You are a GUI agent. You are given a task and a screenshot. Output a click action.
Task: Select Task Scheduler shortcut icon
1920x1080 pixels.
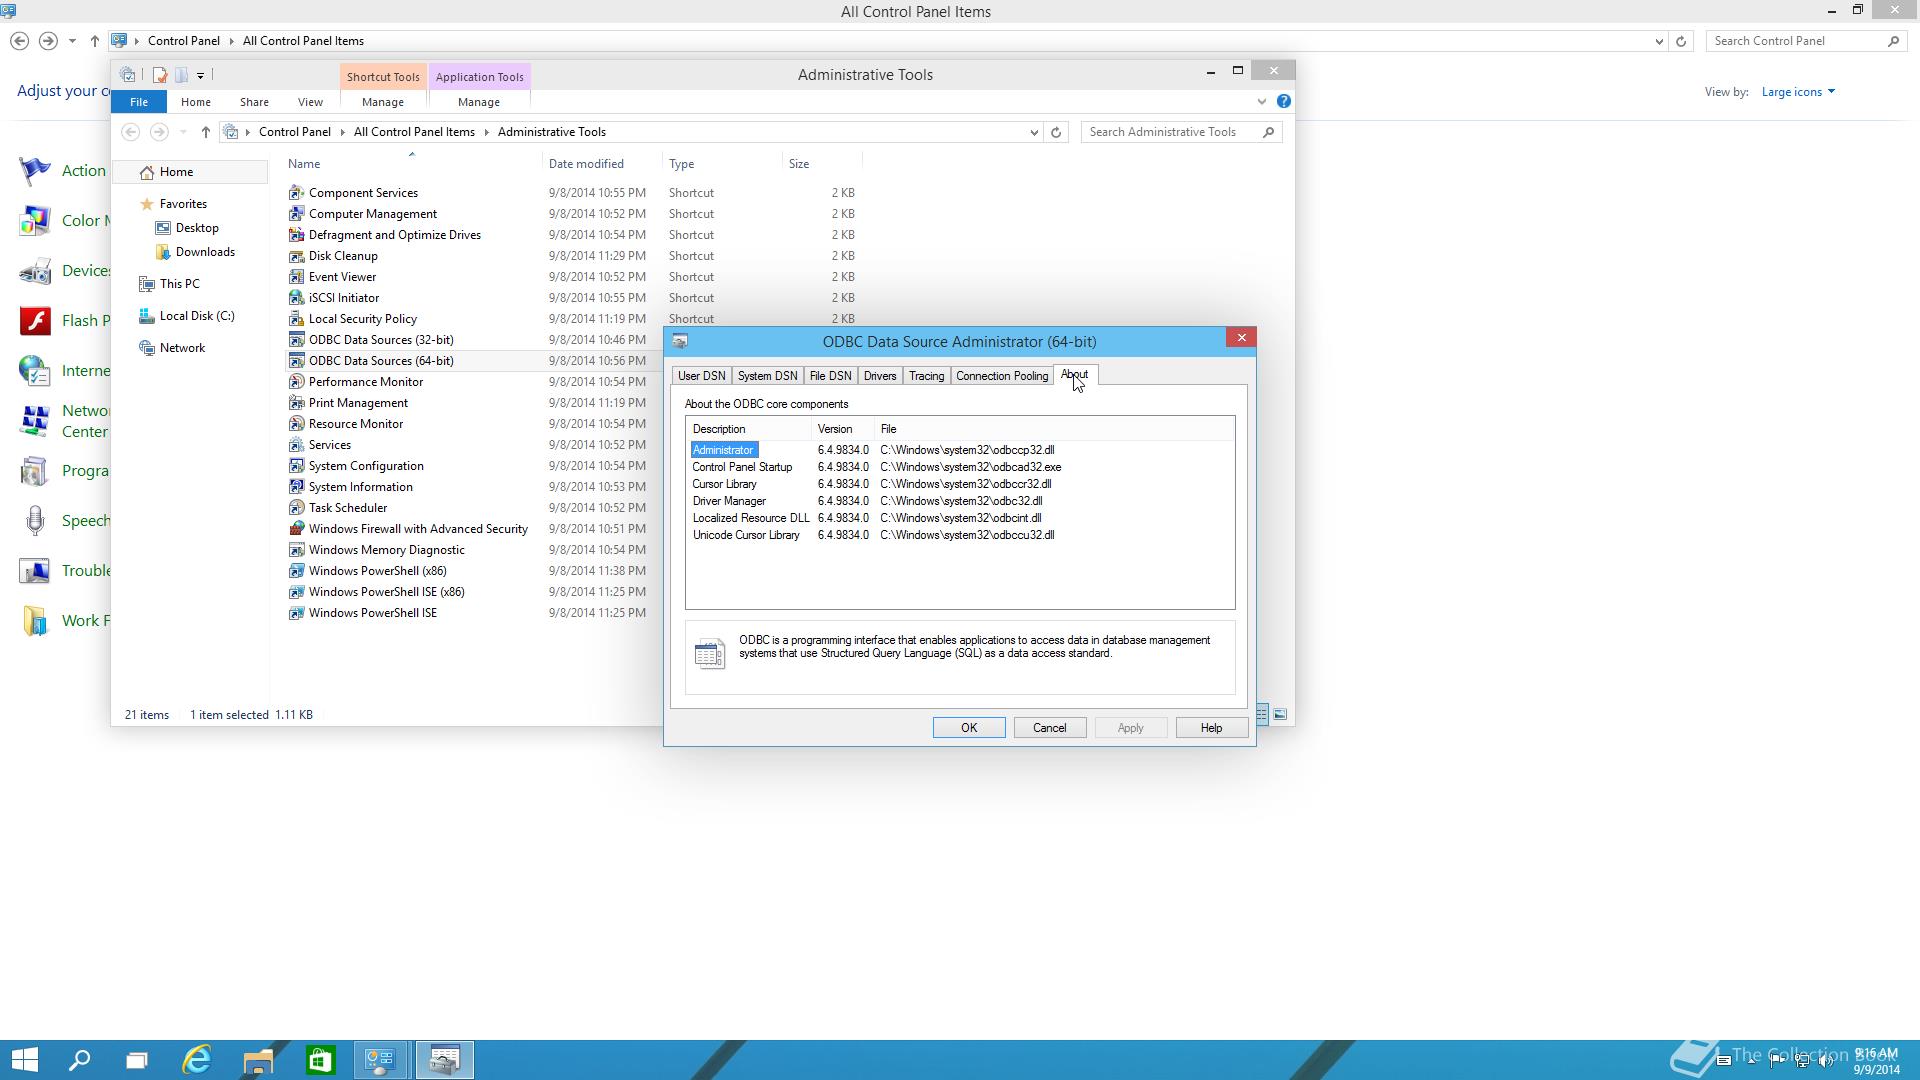pos(296,507)
